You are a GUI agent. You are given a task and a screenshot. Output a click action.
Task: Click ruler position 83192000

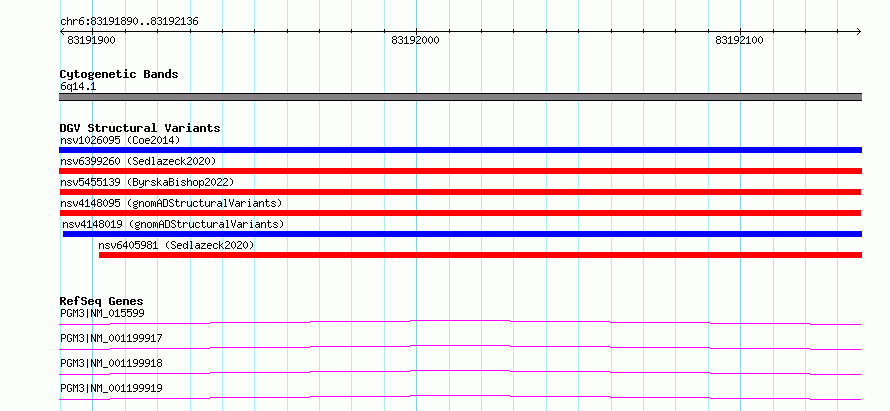click(x=415, y=40)
